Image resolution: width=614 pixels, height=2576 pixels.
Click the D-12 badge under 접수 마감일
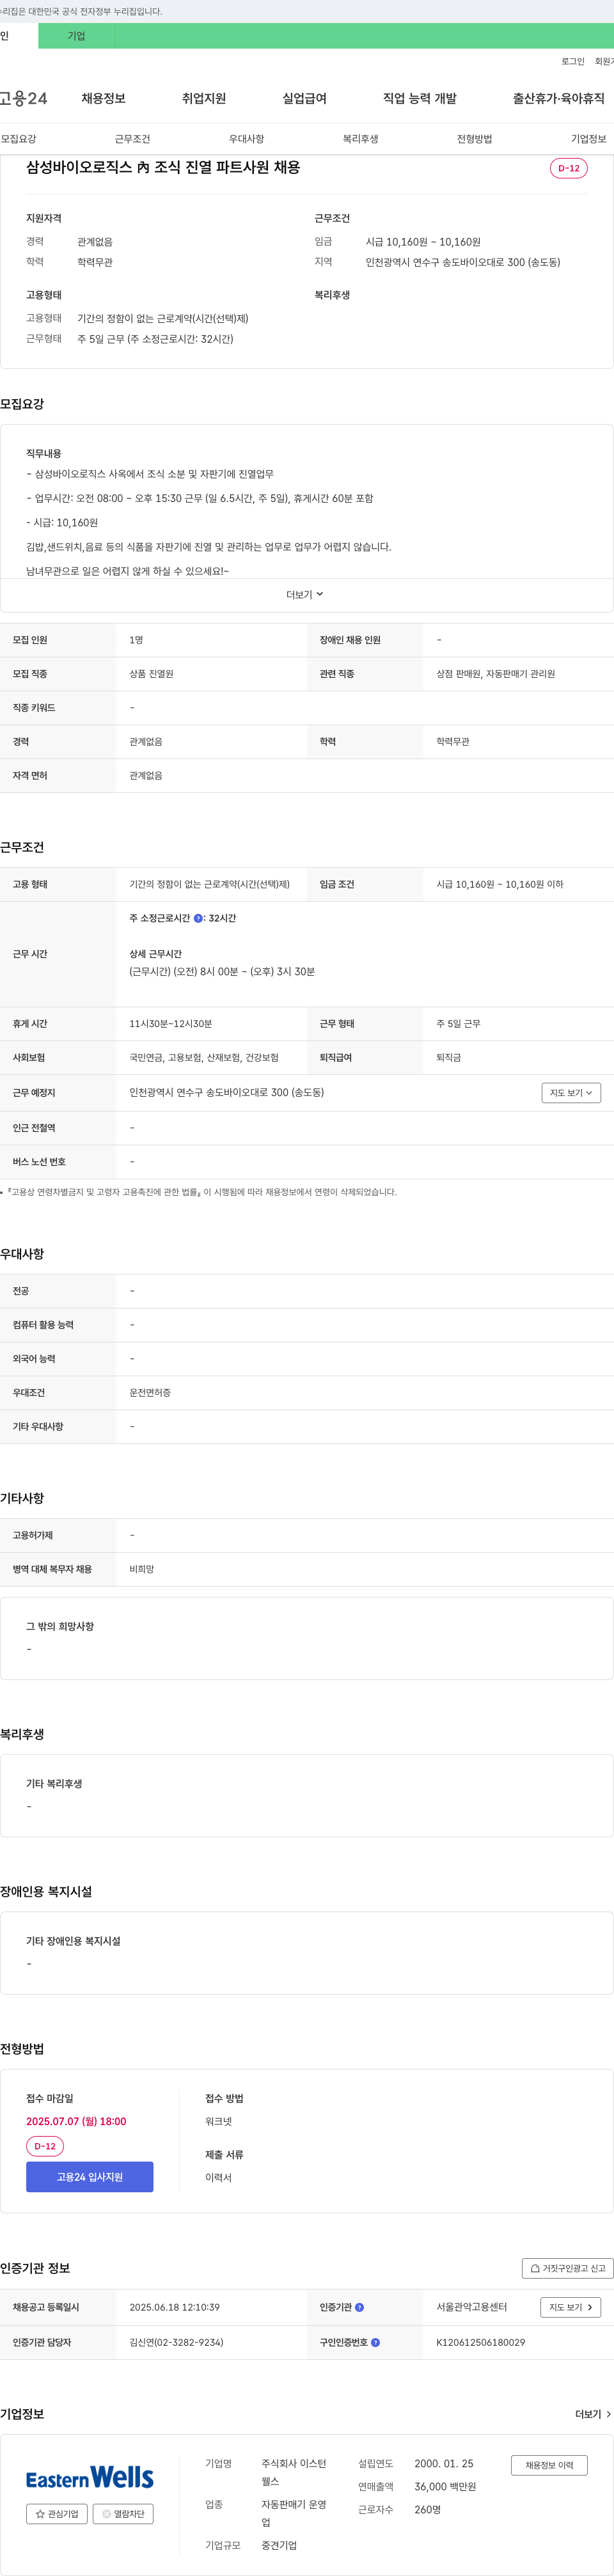click(45, 2146)
